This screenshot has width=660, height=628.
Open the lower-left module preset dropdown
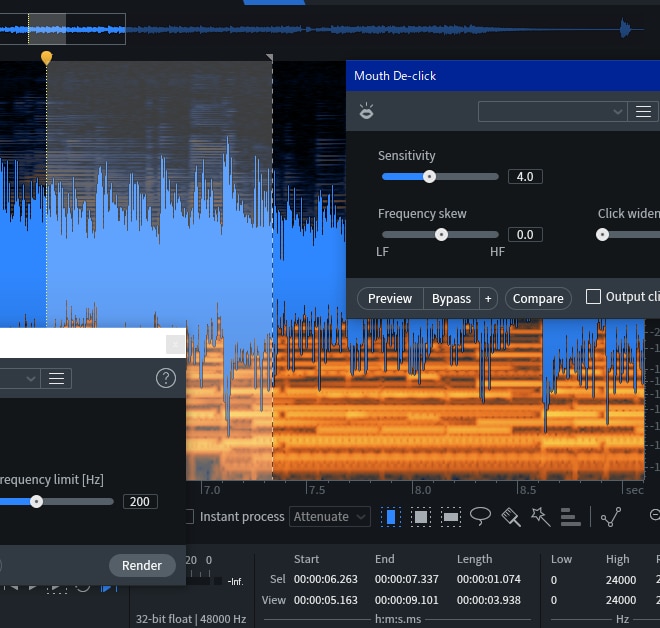pyautogui.click(x=20, y=378)
